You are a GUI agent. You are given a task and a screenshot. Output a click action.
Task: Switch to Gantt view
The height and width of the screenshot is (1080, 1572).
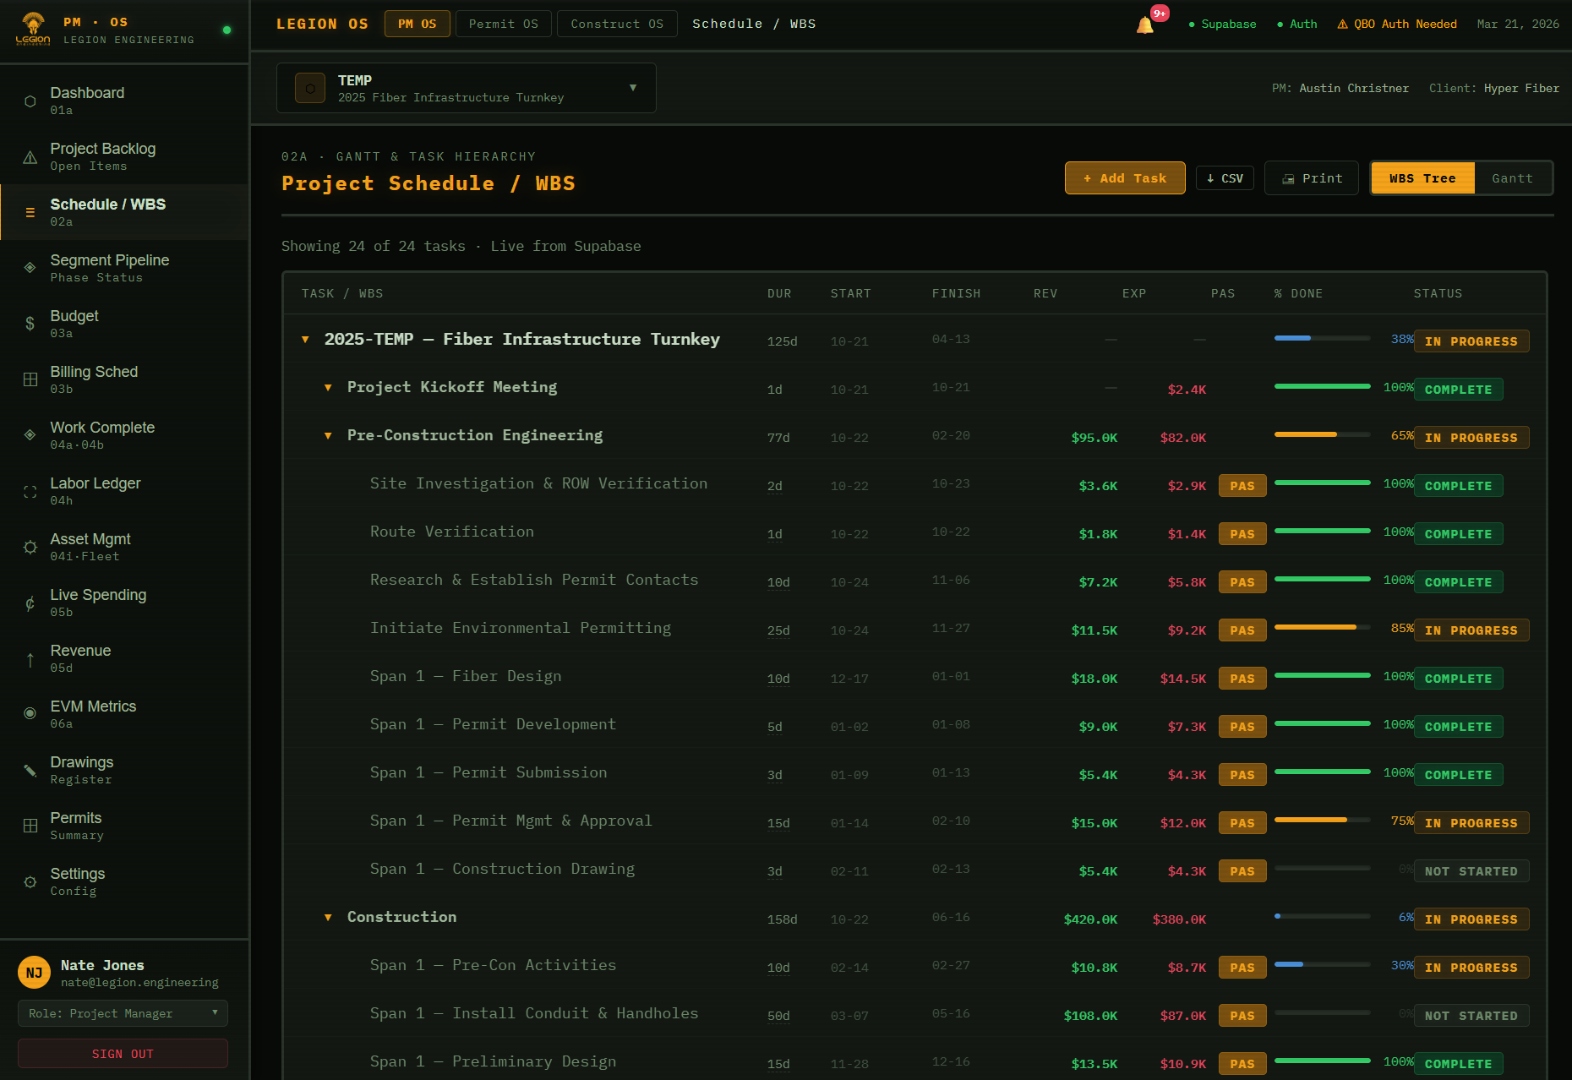click(1512, 178)
